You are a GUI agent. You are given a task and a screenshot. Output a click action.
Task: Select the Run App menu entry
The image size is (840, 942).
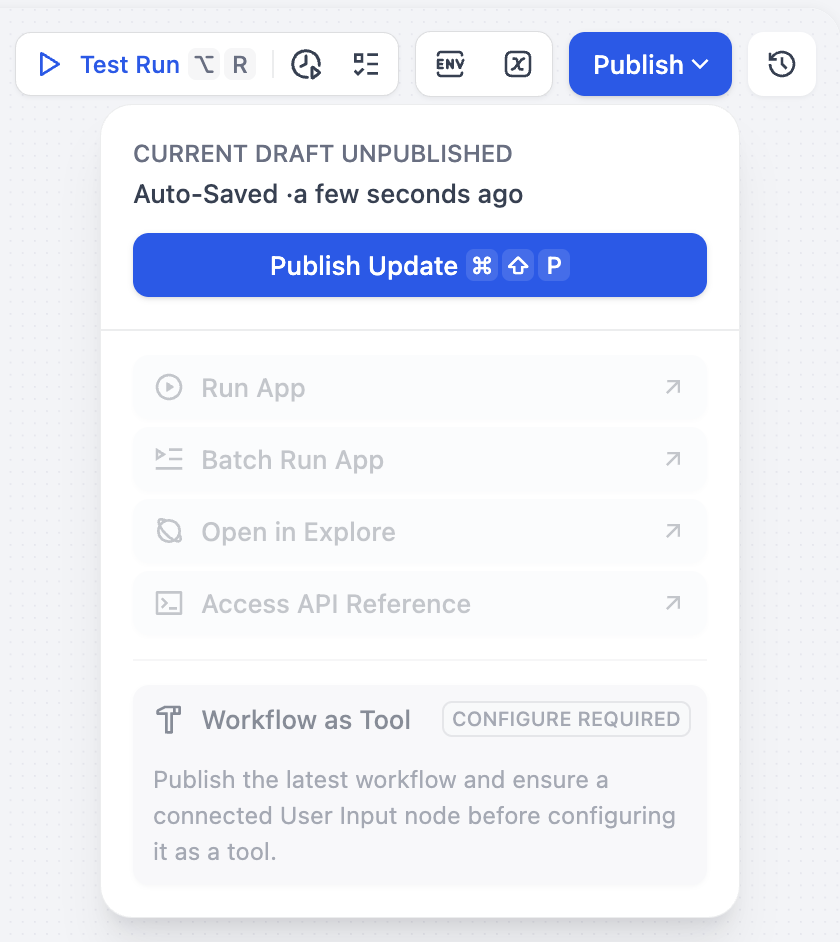tap(419, 388)
